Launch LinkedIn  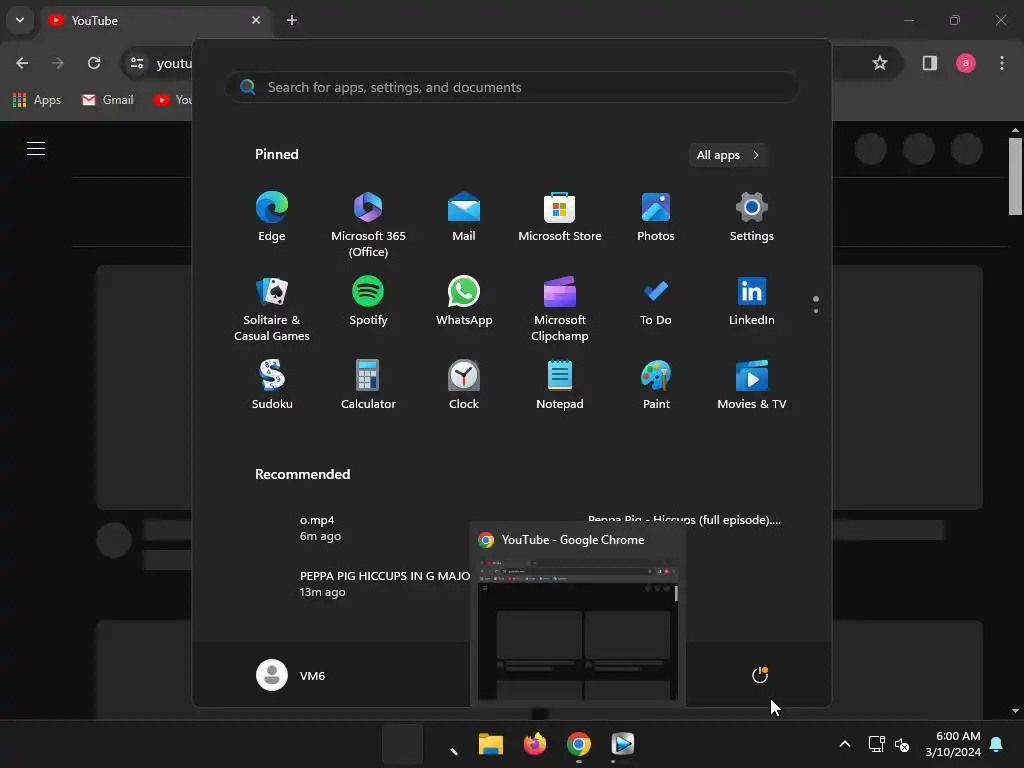tap(752, 302)
